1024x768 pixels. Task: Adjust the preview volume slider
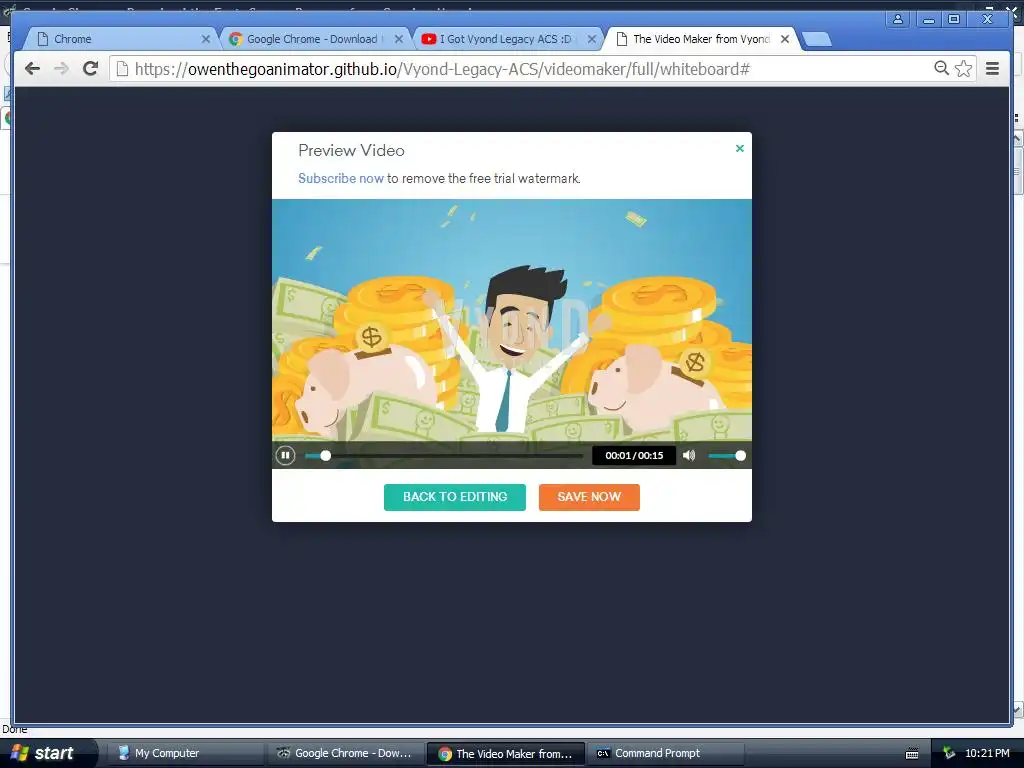tap(726, 456)
